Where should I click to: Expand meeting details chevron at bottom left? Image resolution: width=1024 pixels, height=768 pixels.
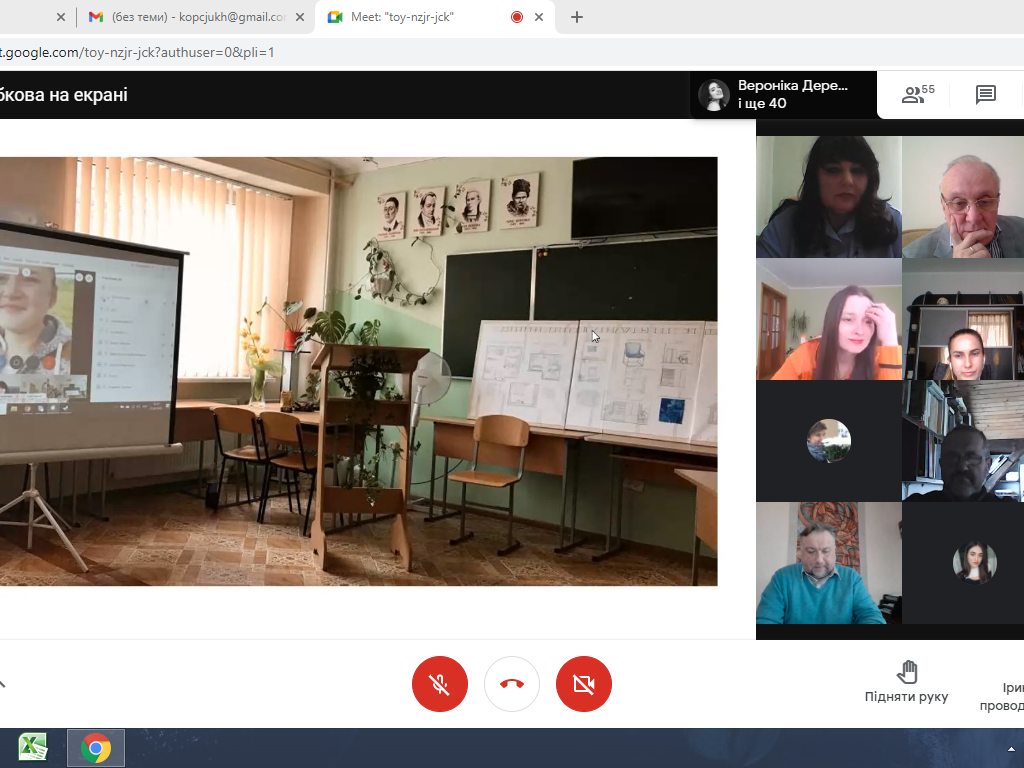[3, 684]
